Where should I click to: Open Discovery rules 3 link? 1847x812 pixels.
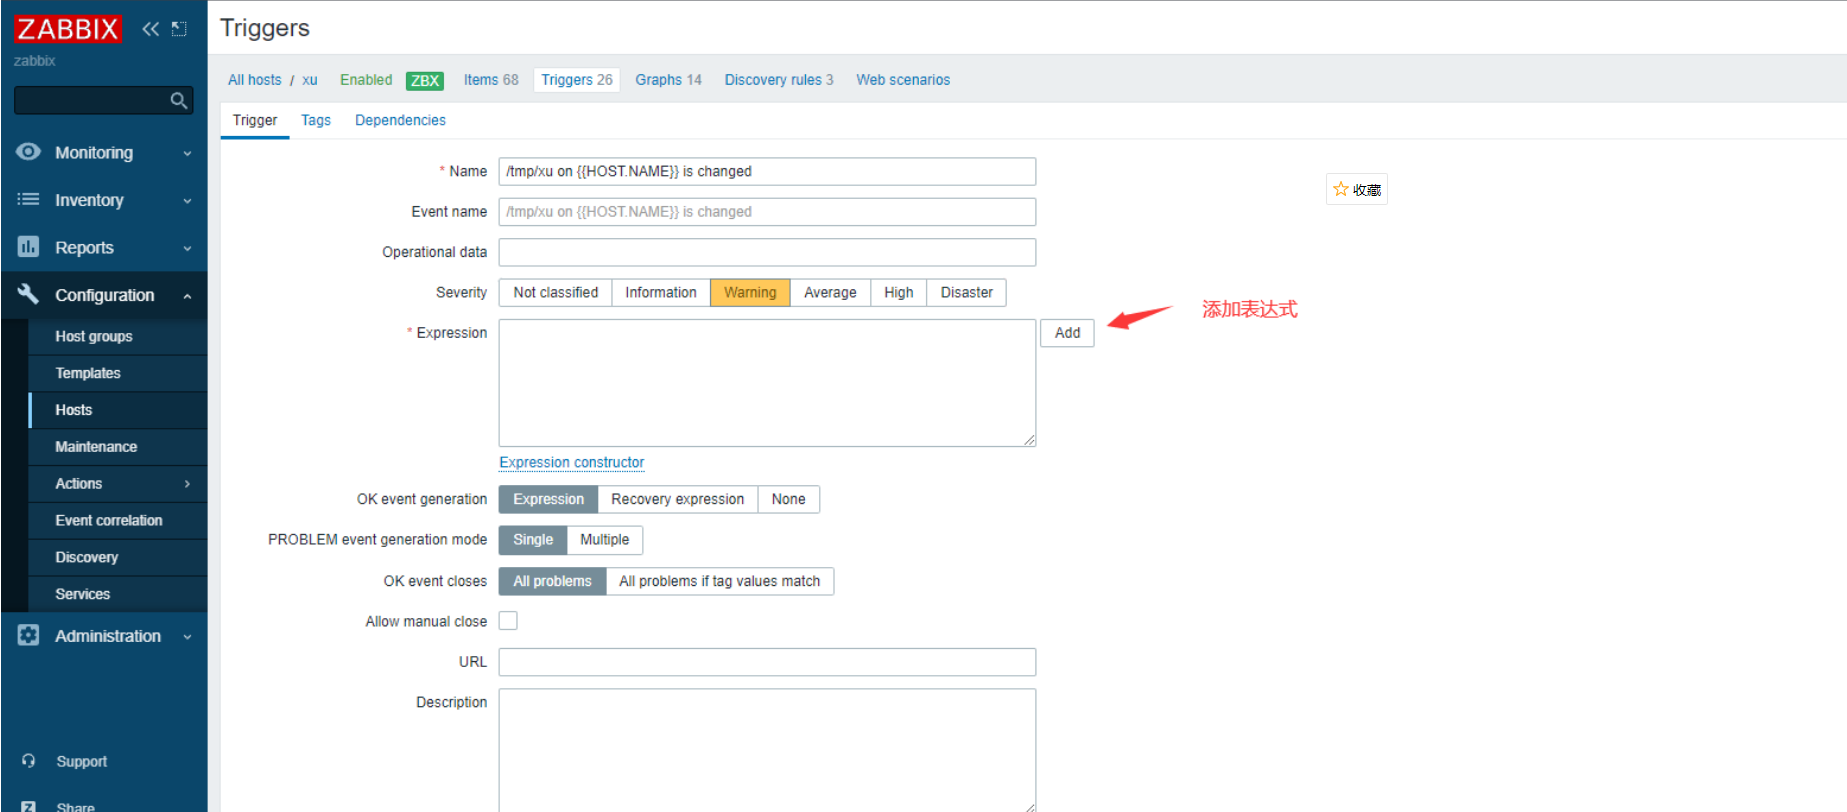click(x=779, y=80)
